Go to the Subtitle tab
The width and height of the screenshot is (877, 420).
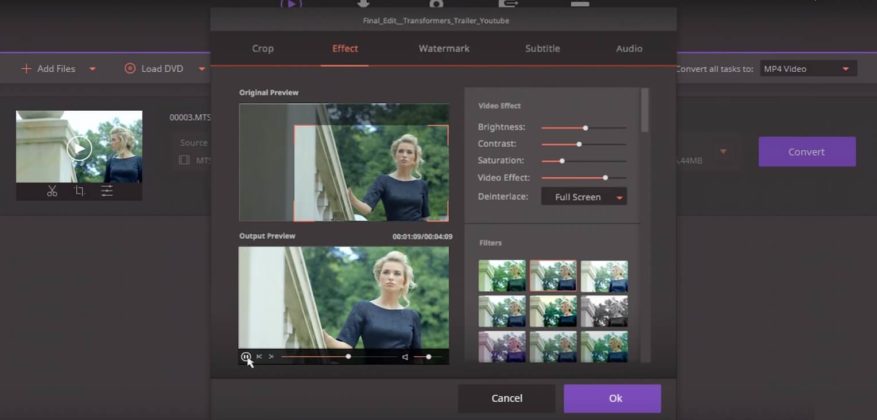click(x=543, y=49)
